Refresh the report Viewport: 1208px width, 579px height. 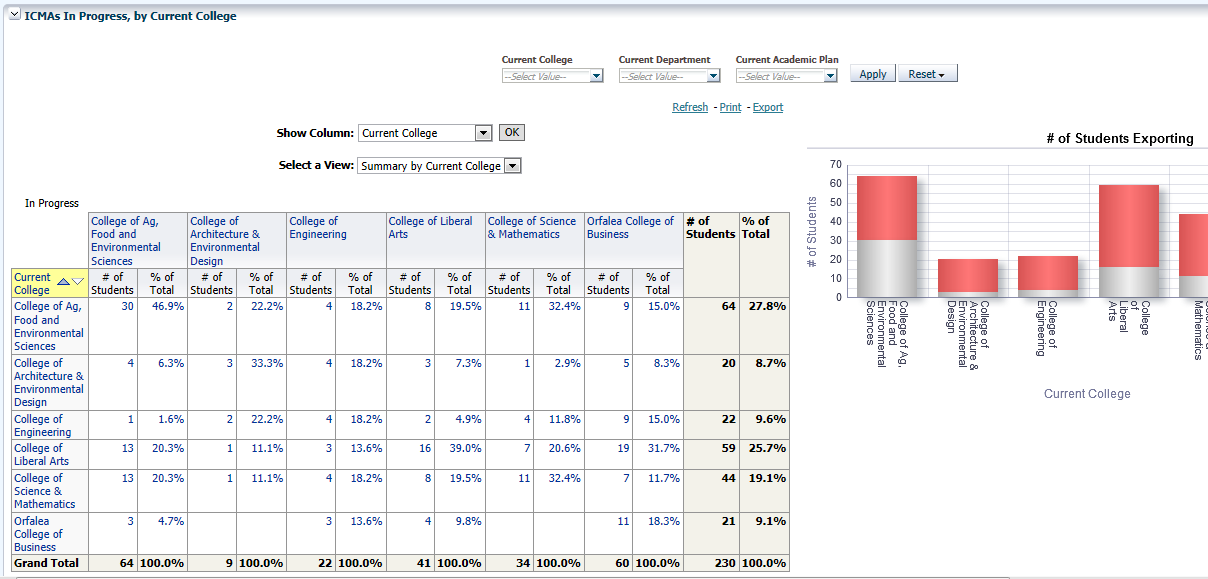pyautogui.click(x=690, y=107)
